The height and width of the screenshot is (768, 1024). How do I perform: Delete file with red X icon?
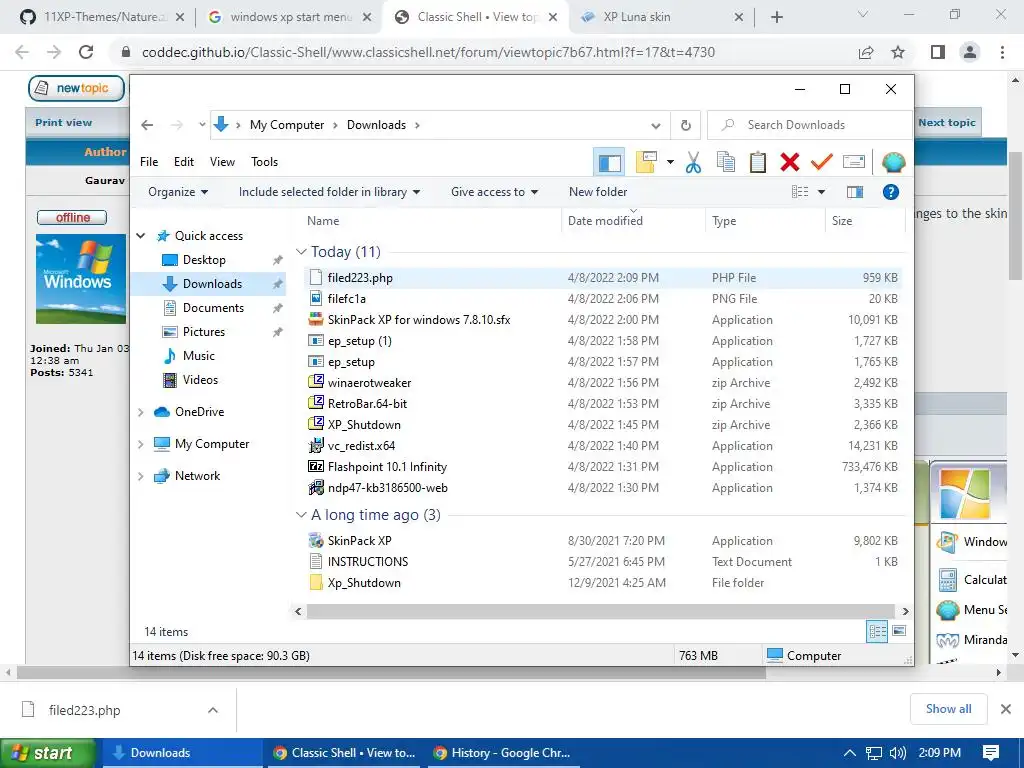pos(790,162)
